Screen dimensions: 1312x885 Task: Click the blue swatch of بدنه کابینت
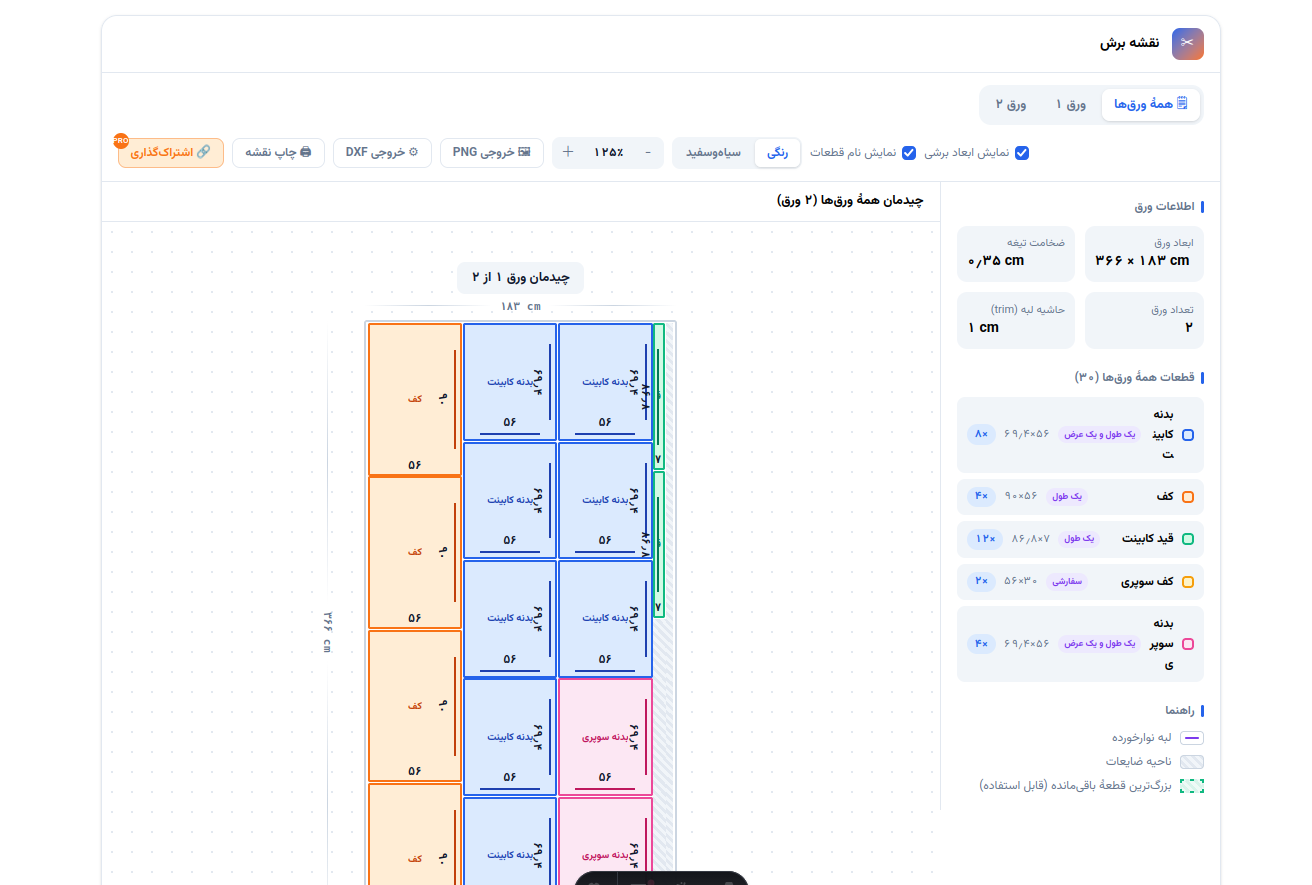(1188, 435)
